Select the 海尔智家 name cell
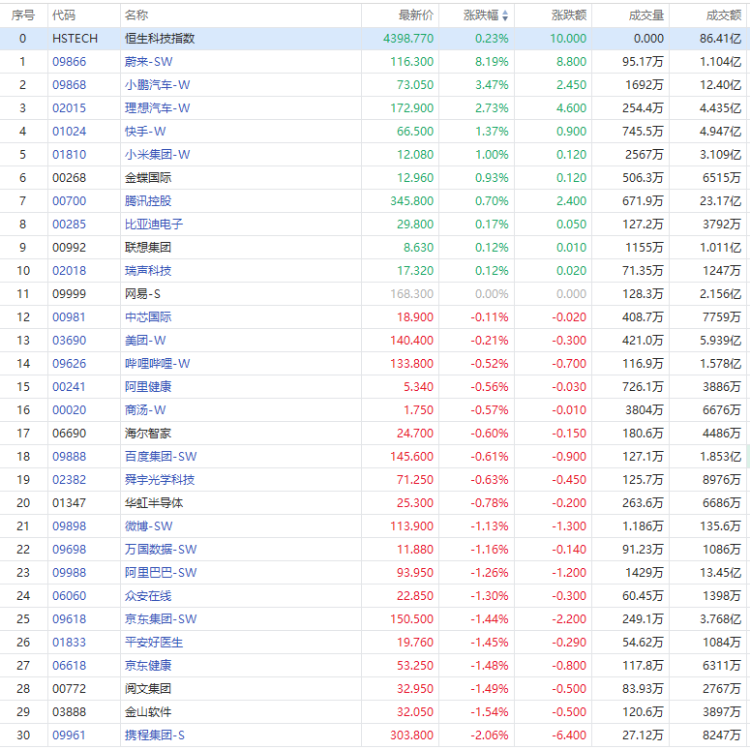The height and width of the screenshot is (750, 750). click(x=148, y=433)
